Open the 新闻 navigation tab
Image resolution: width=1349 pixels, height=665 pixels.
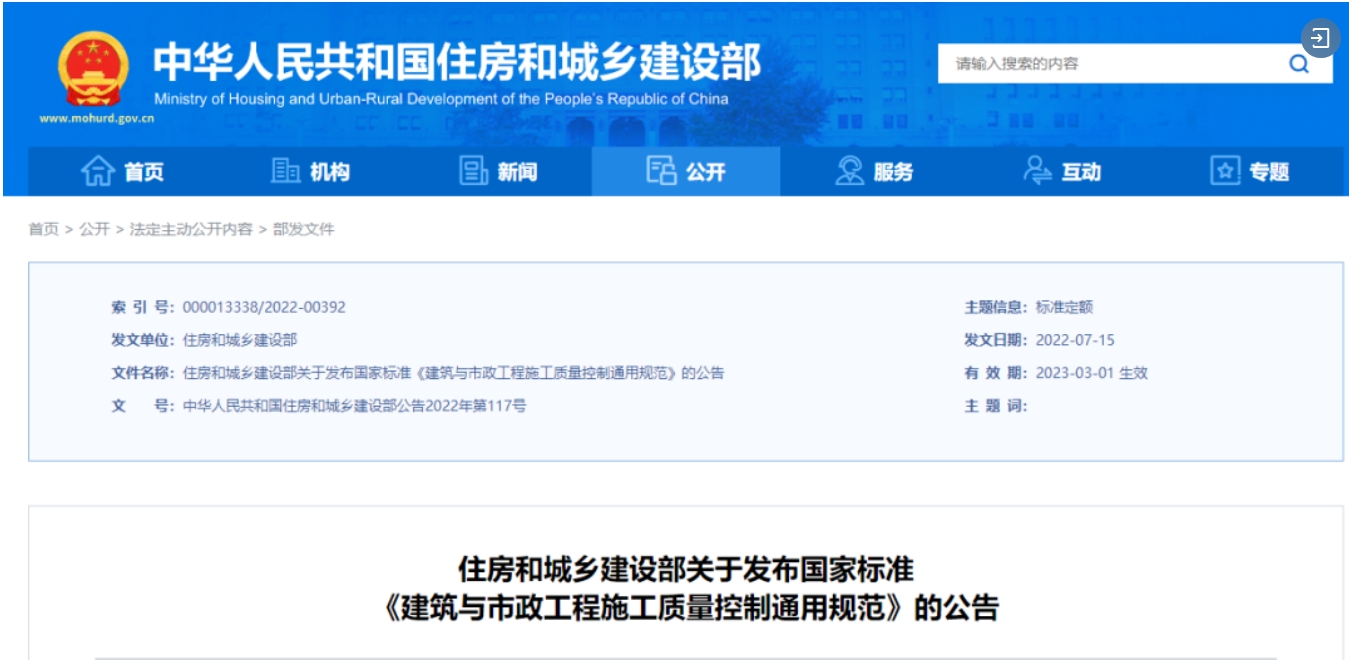coord(498,172)
